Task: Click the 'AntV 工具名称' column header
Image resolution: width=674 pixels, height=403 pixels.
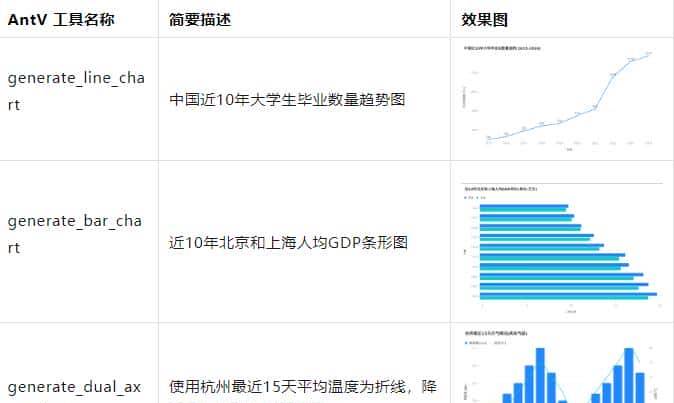Action: click(61, 20)
